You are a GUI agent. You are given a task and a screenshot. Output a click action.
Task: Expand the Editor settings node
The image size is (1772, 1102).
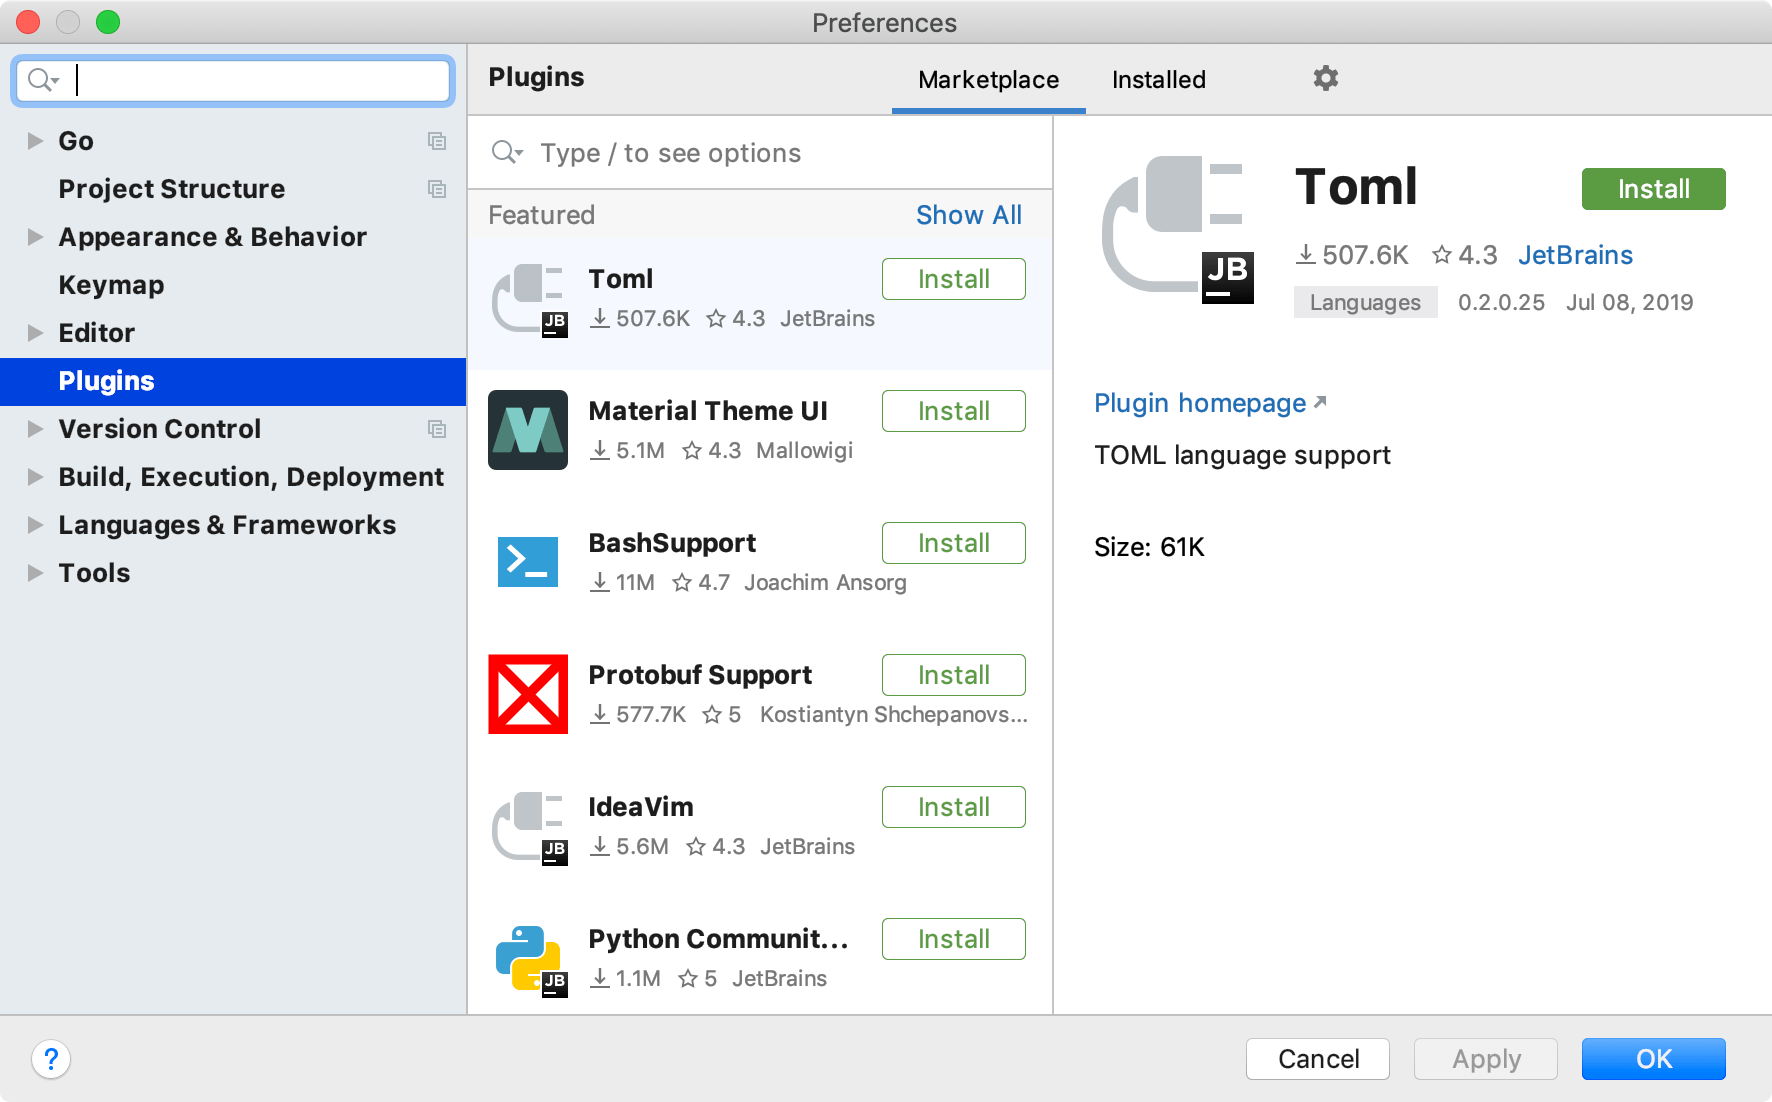(35, 333)
